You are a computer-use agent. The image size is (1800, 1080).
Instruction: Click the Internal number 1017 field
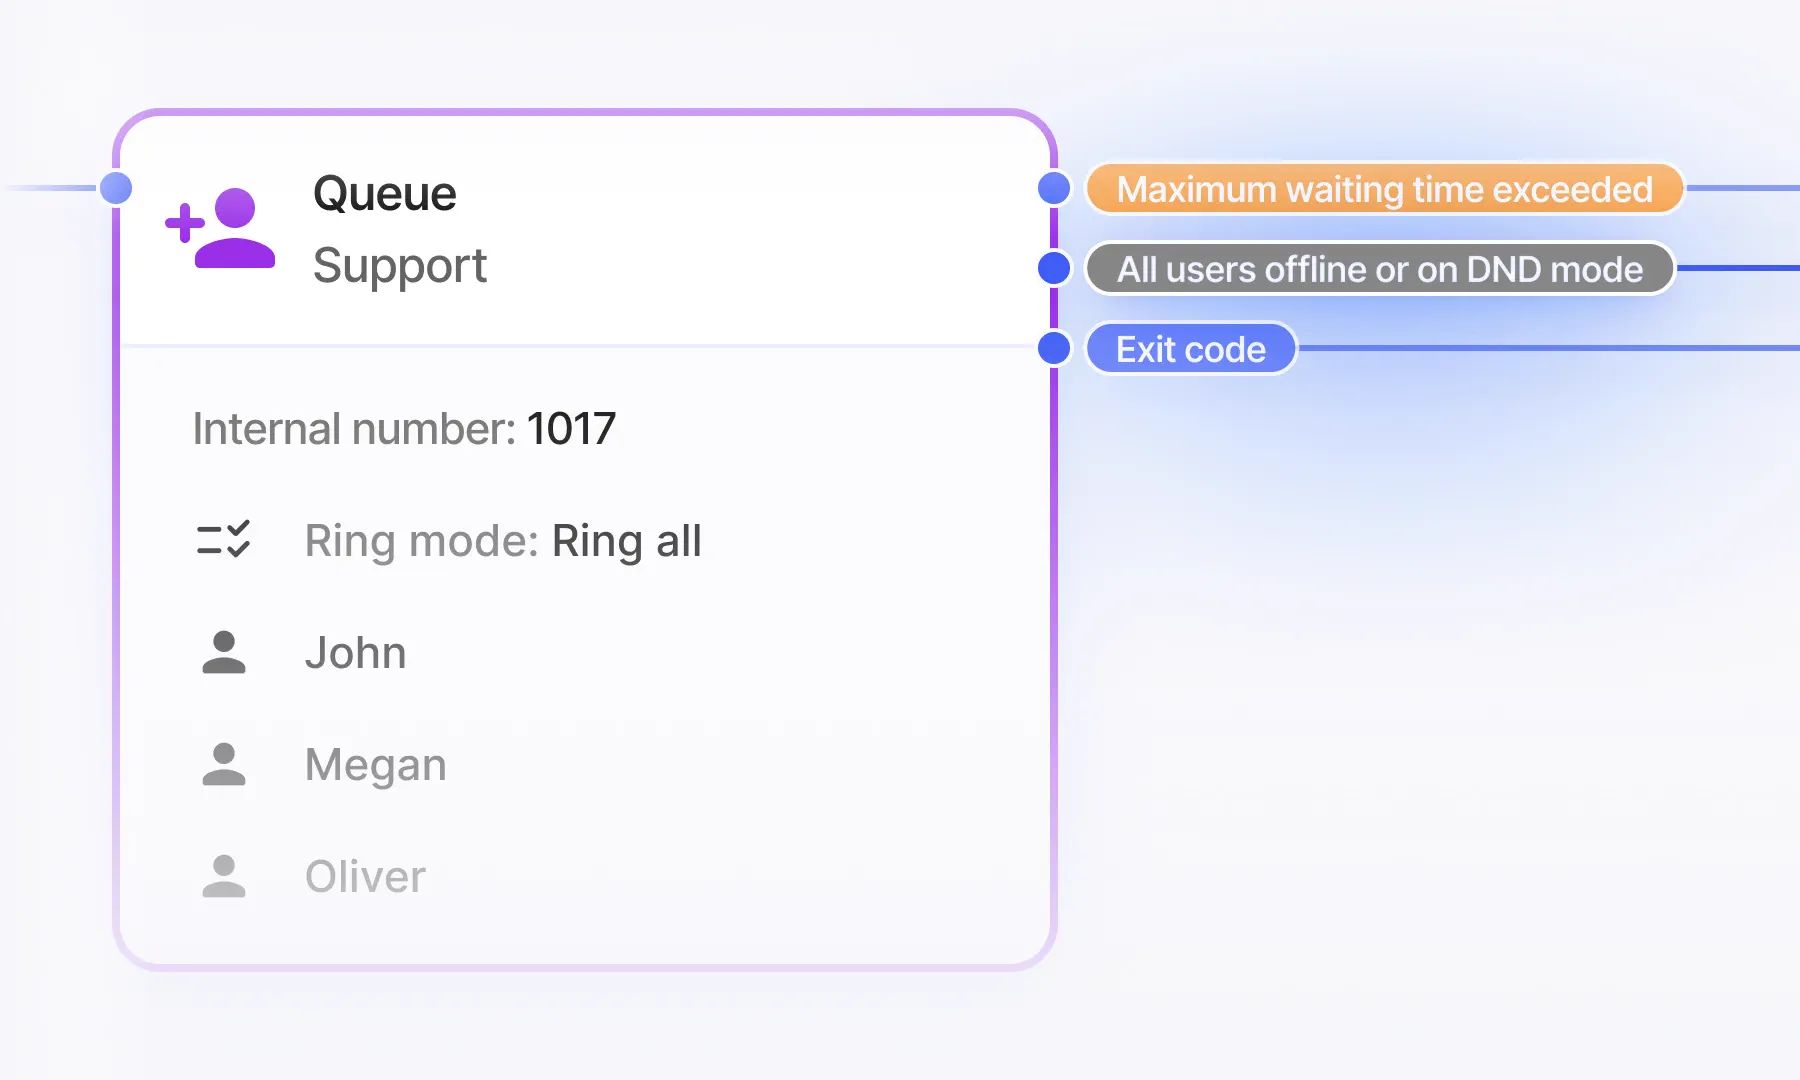click(x=404, y=429)
